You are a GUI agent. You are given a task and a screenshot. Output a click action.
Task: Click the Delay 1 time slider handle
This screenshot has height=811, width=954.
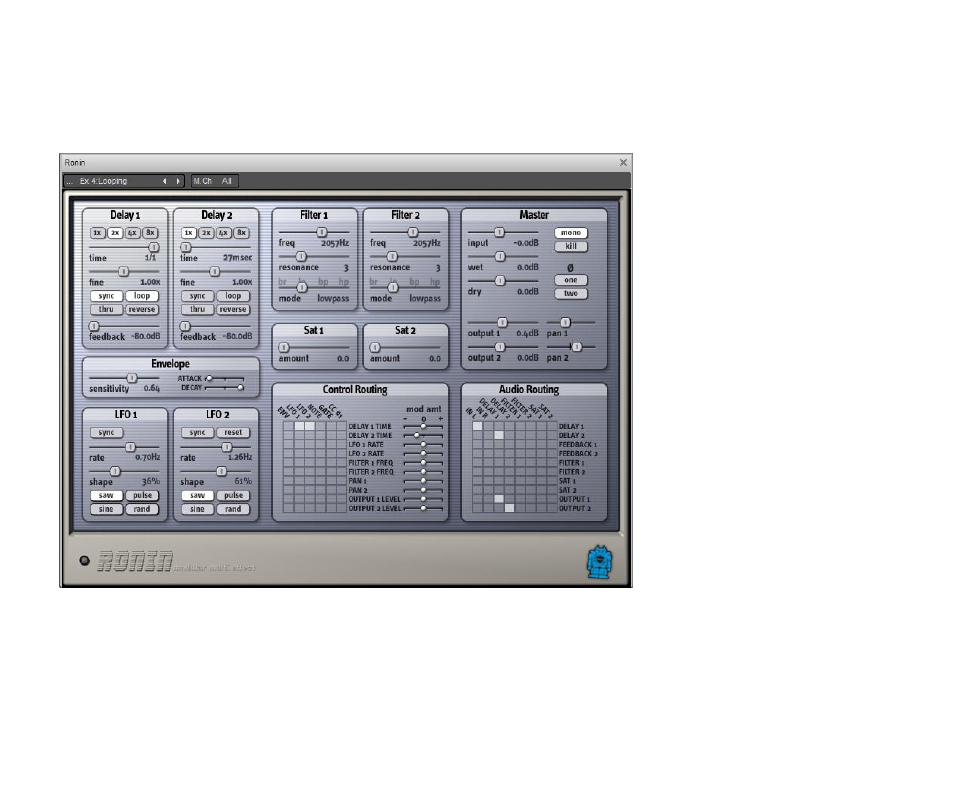(x=154, y=247)
